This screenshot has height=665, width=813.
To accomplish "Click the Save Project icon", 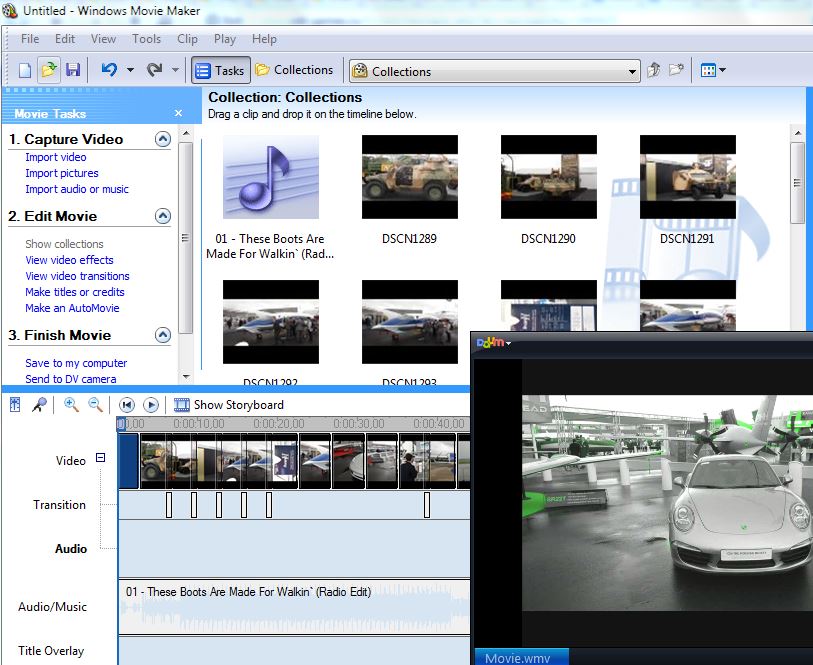I will point(73,70).
